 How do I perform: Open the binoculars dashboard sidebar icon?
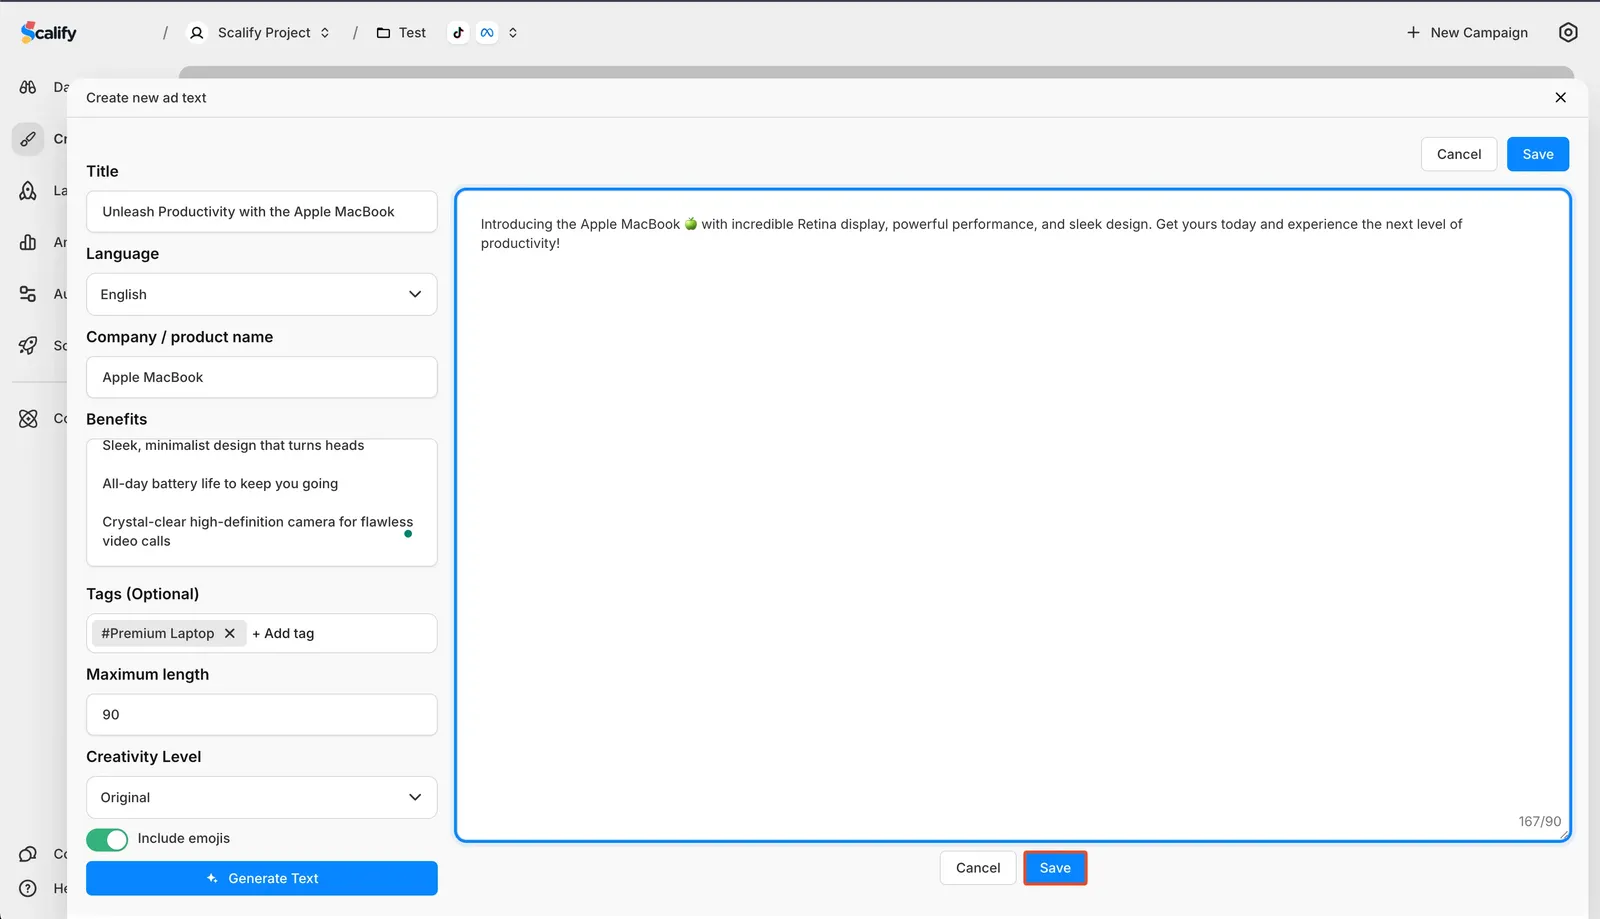click(x=28, y=87)
